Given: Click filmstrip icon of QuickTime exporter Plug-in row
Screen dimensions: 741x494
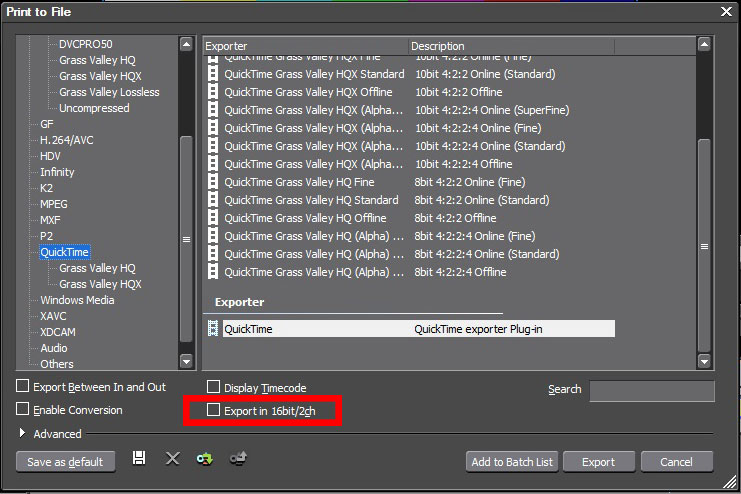Looking at the screenshot, I should (213, 328).
